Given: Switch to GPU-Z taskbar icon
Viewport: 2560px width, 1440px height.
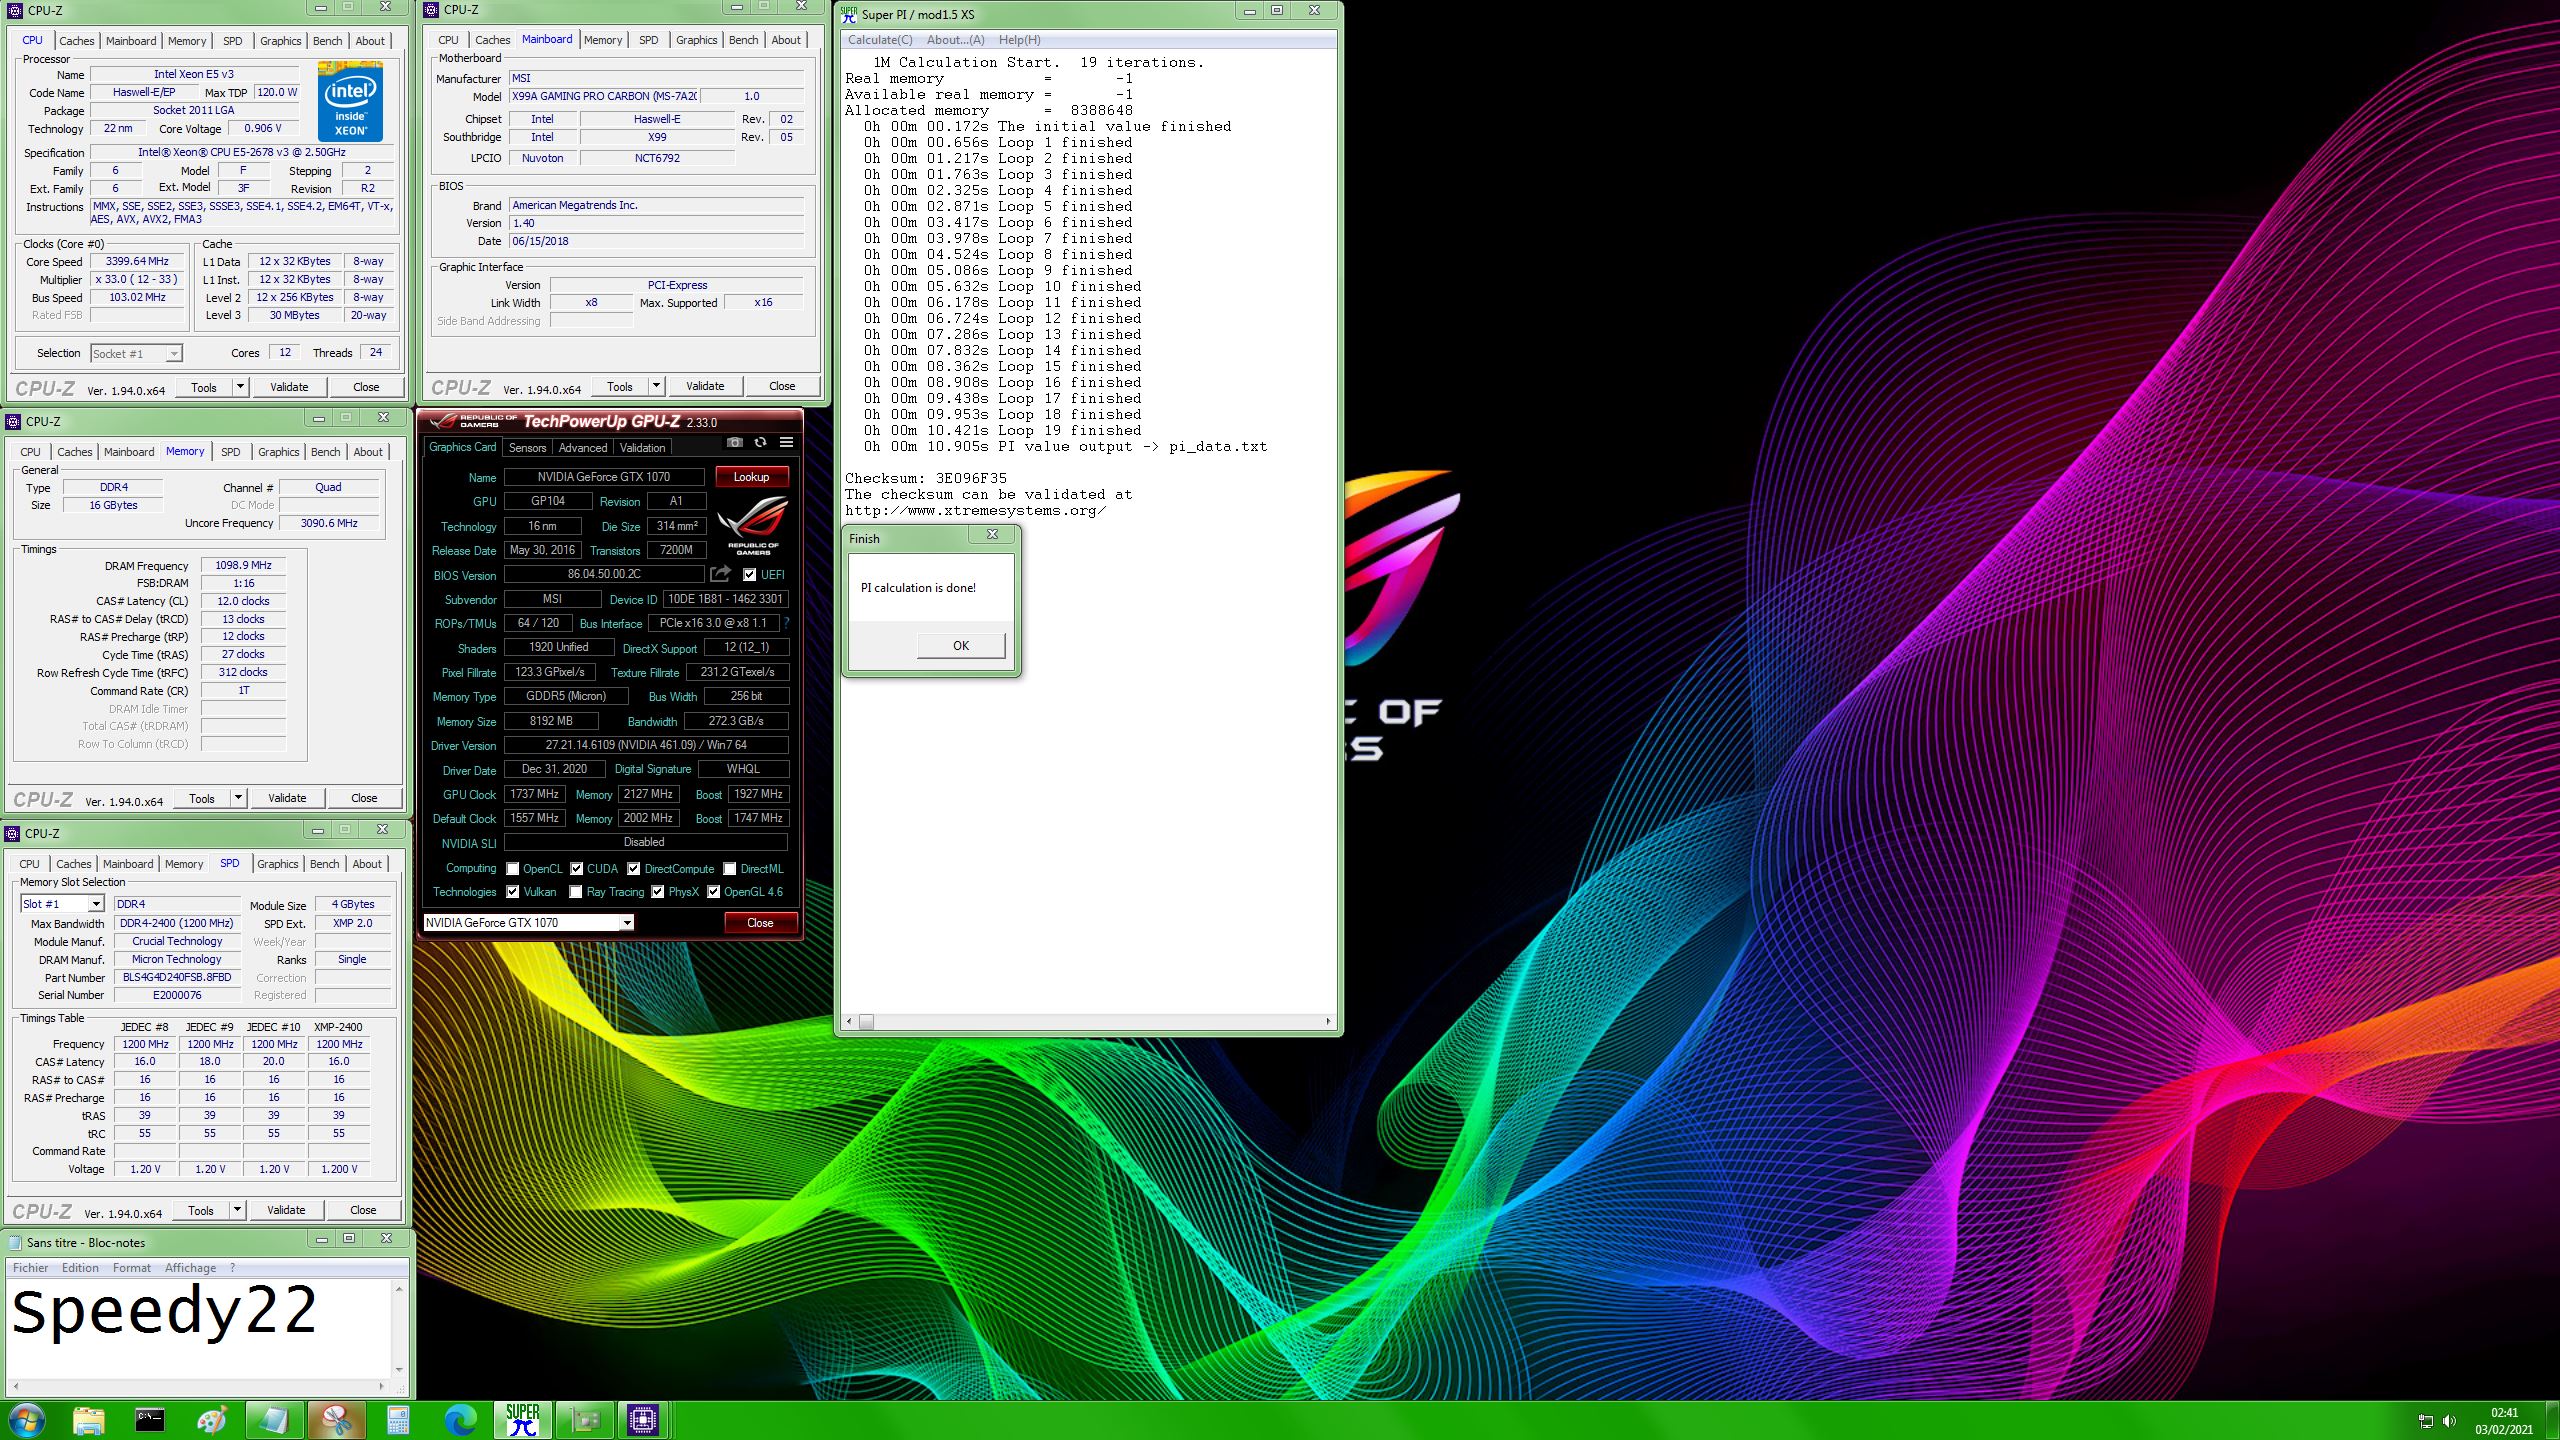Looking at the screenshot, I should coord(584,1420).
